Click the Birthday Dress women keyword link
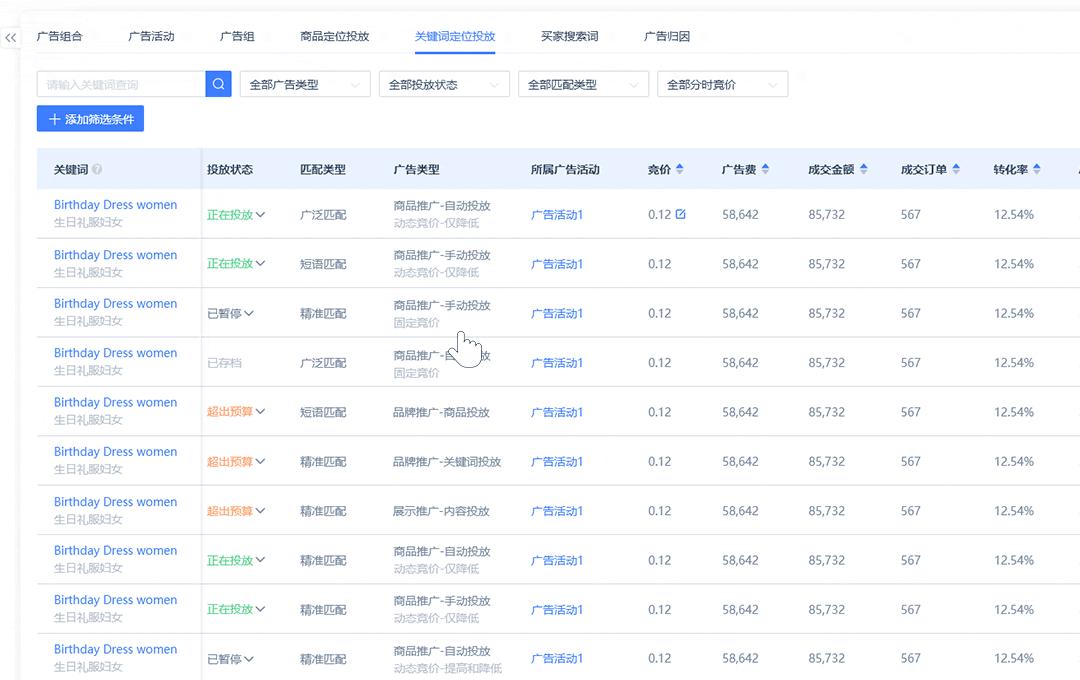Viewport: 1080px width, 680px height. 114,204
